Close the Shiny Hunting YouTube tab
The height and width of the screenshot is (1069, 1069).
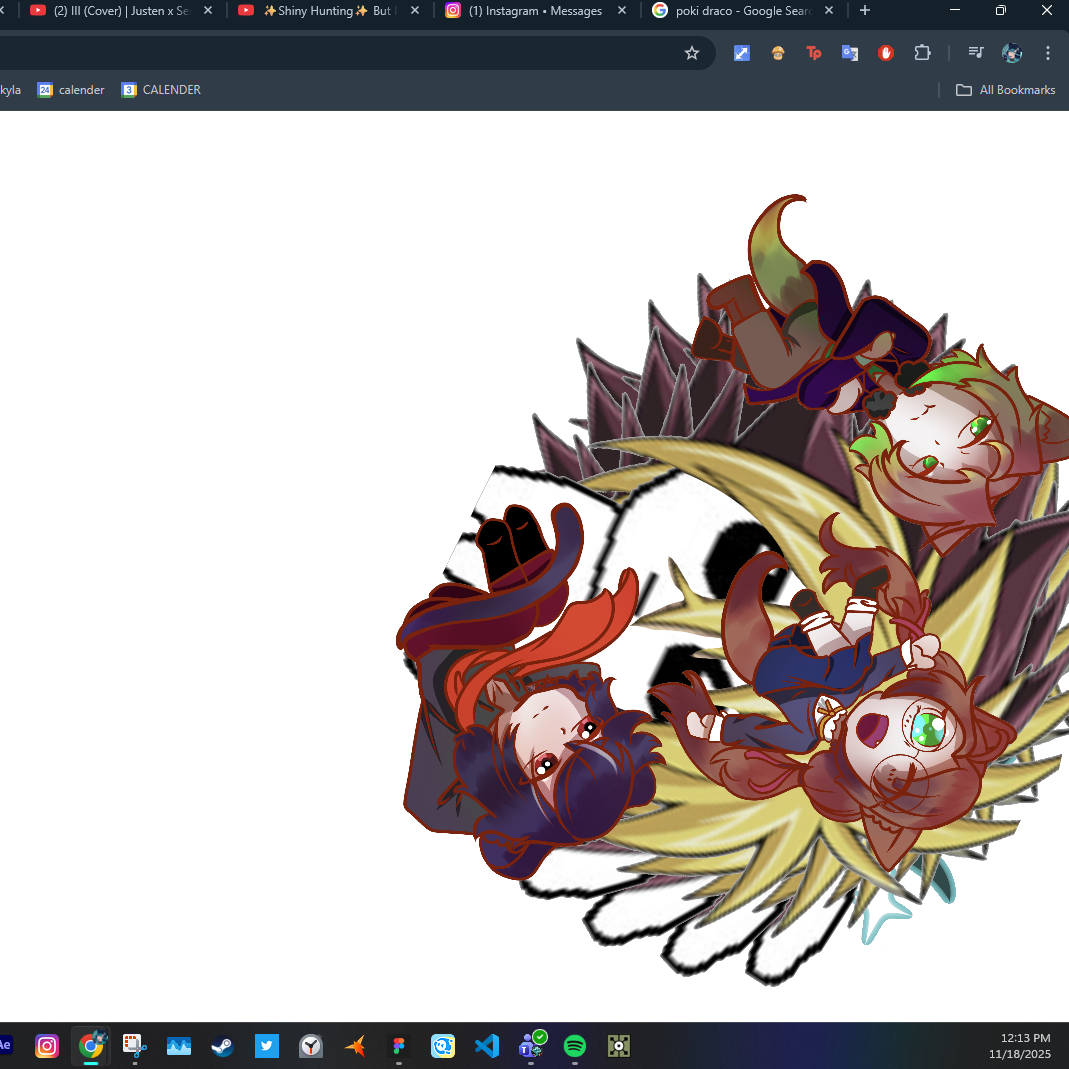(414, 11)
